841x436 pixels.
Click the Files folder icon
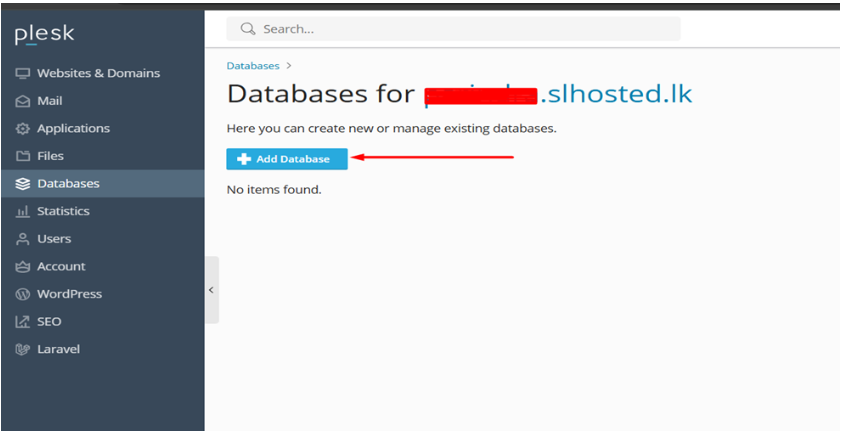pyautogui.click(x=23, y=156)
